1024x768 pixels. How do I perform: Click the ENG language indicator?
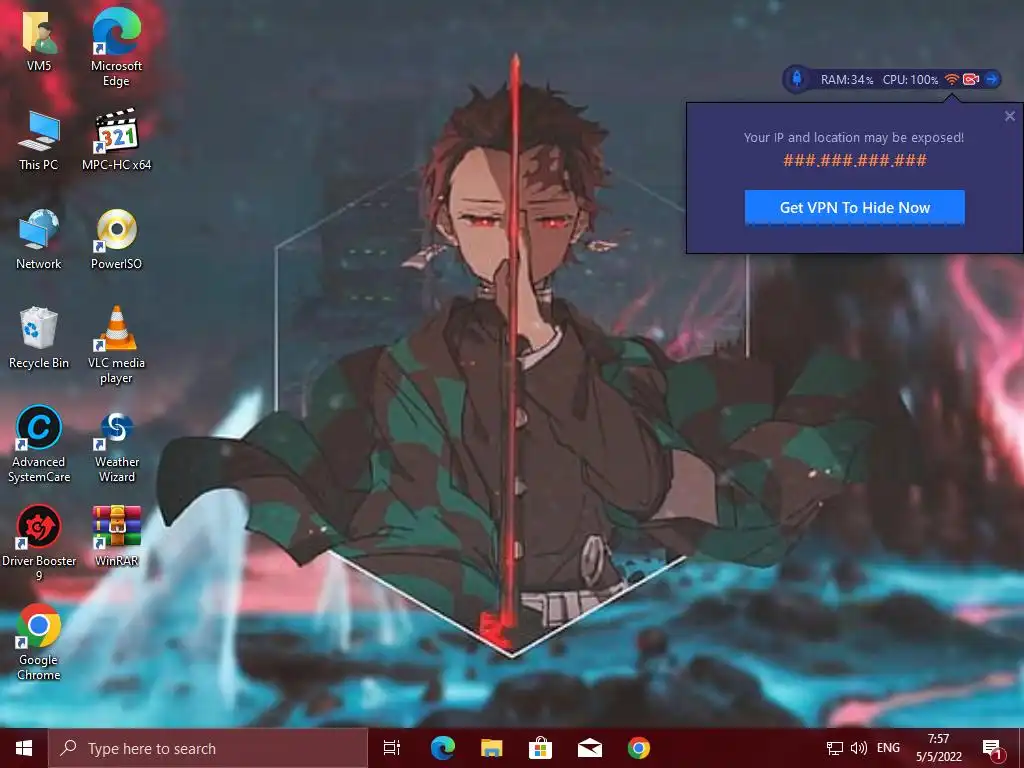click(x=888, y=748)
